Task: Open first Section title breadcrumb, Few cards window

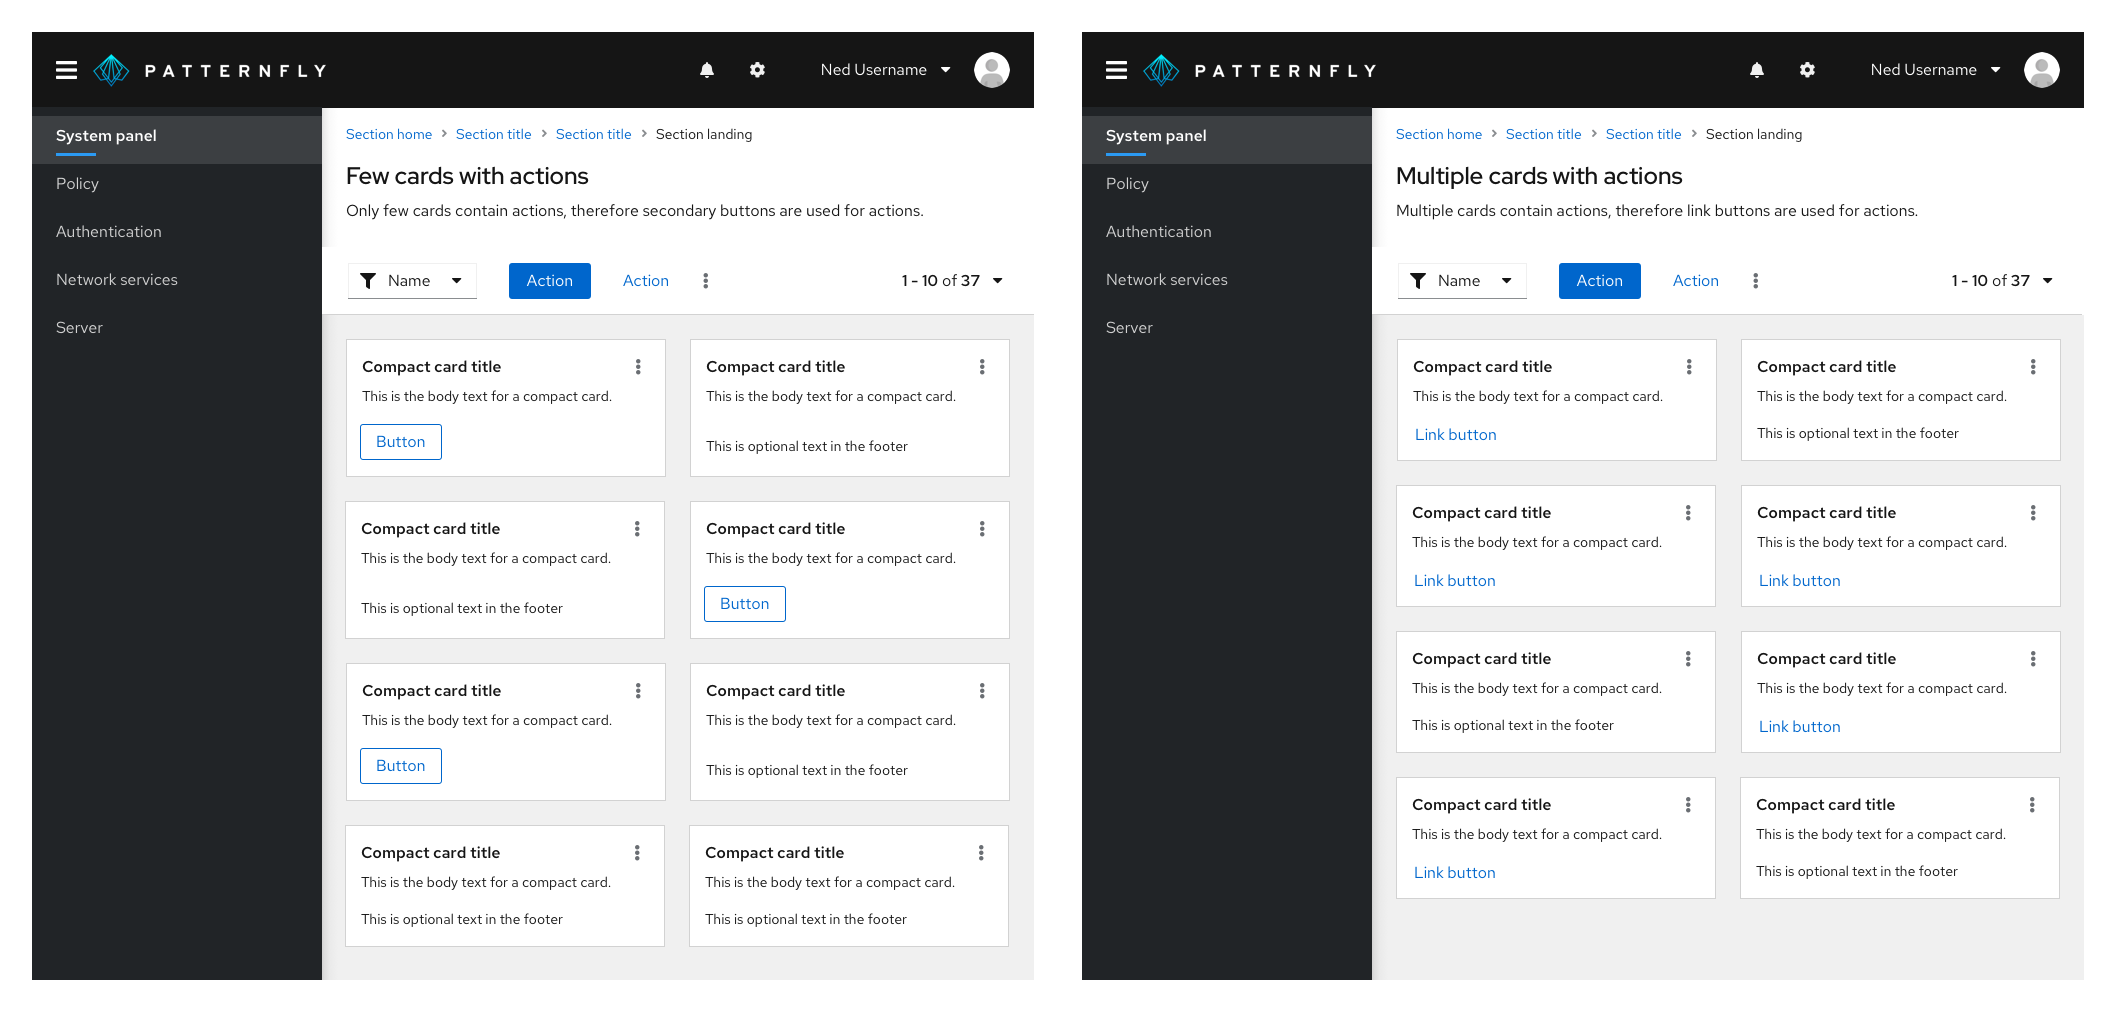Action: [x=494, y=134]
